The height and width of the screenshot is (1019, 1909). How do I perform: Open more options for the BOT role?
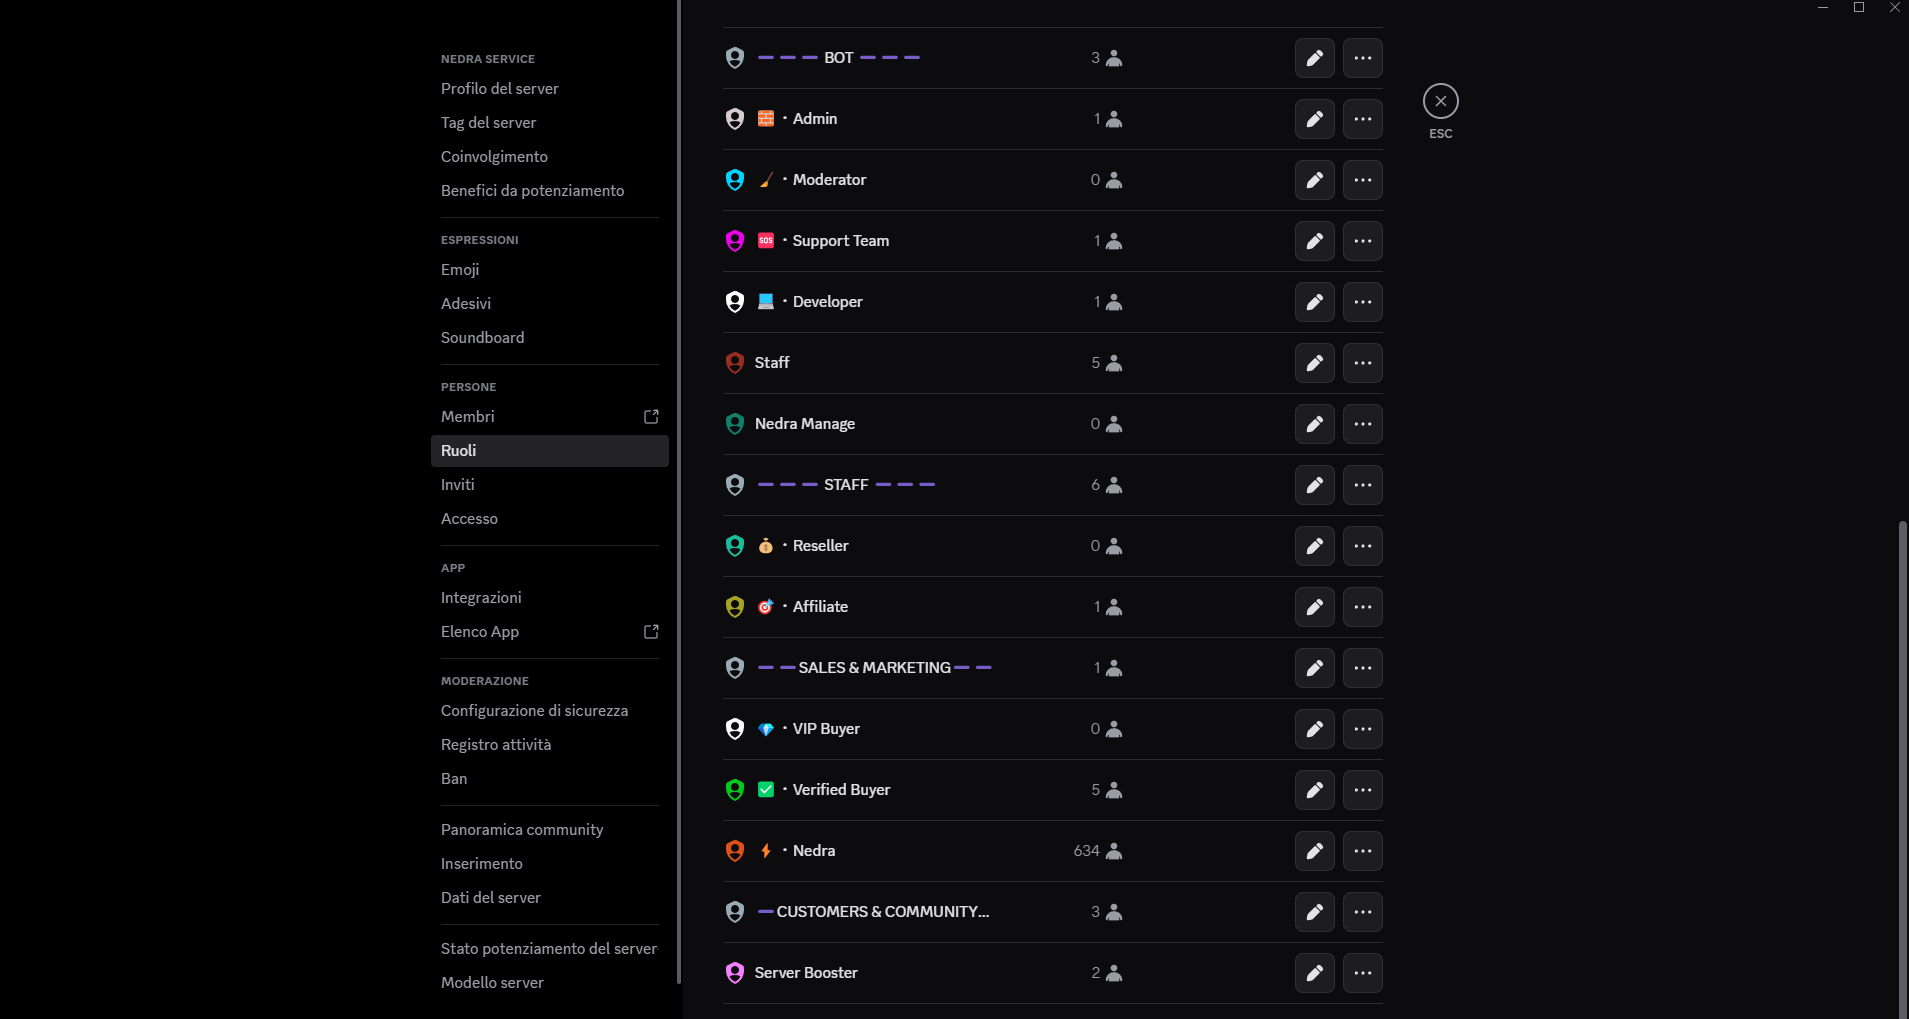[x=1362, y=58]
